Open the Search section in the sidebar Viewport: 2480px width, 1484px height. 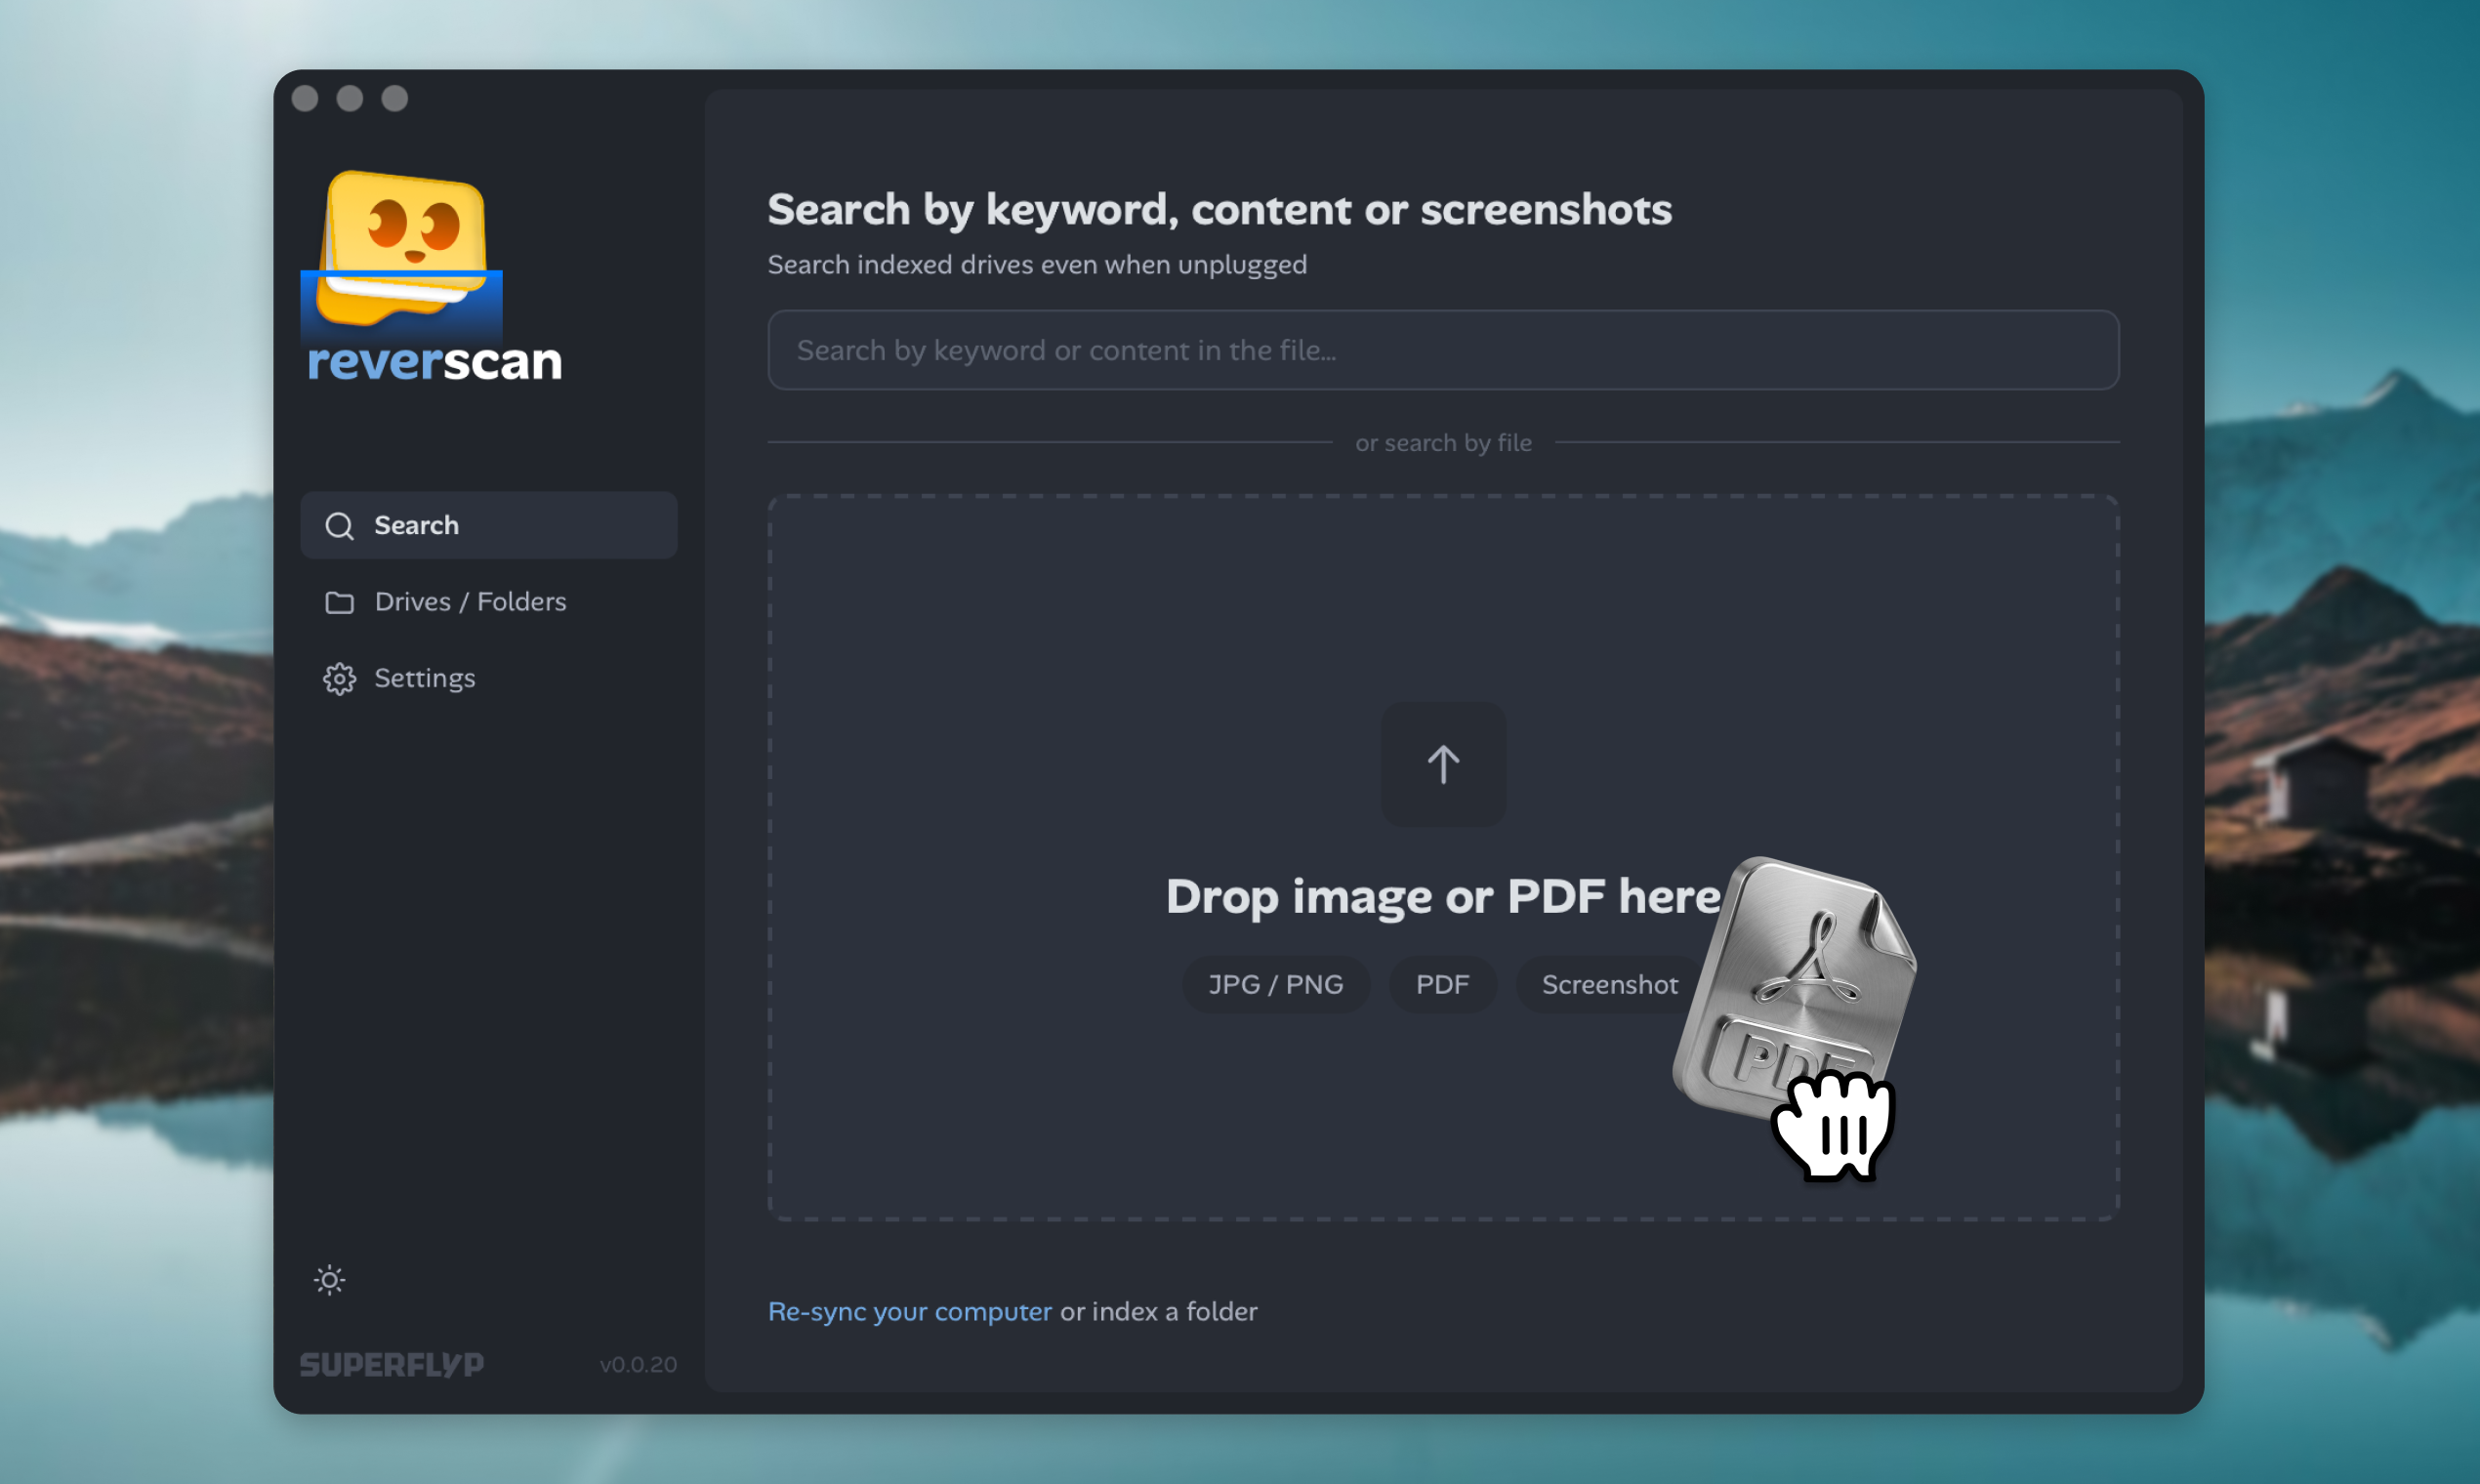417,525
